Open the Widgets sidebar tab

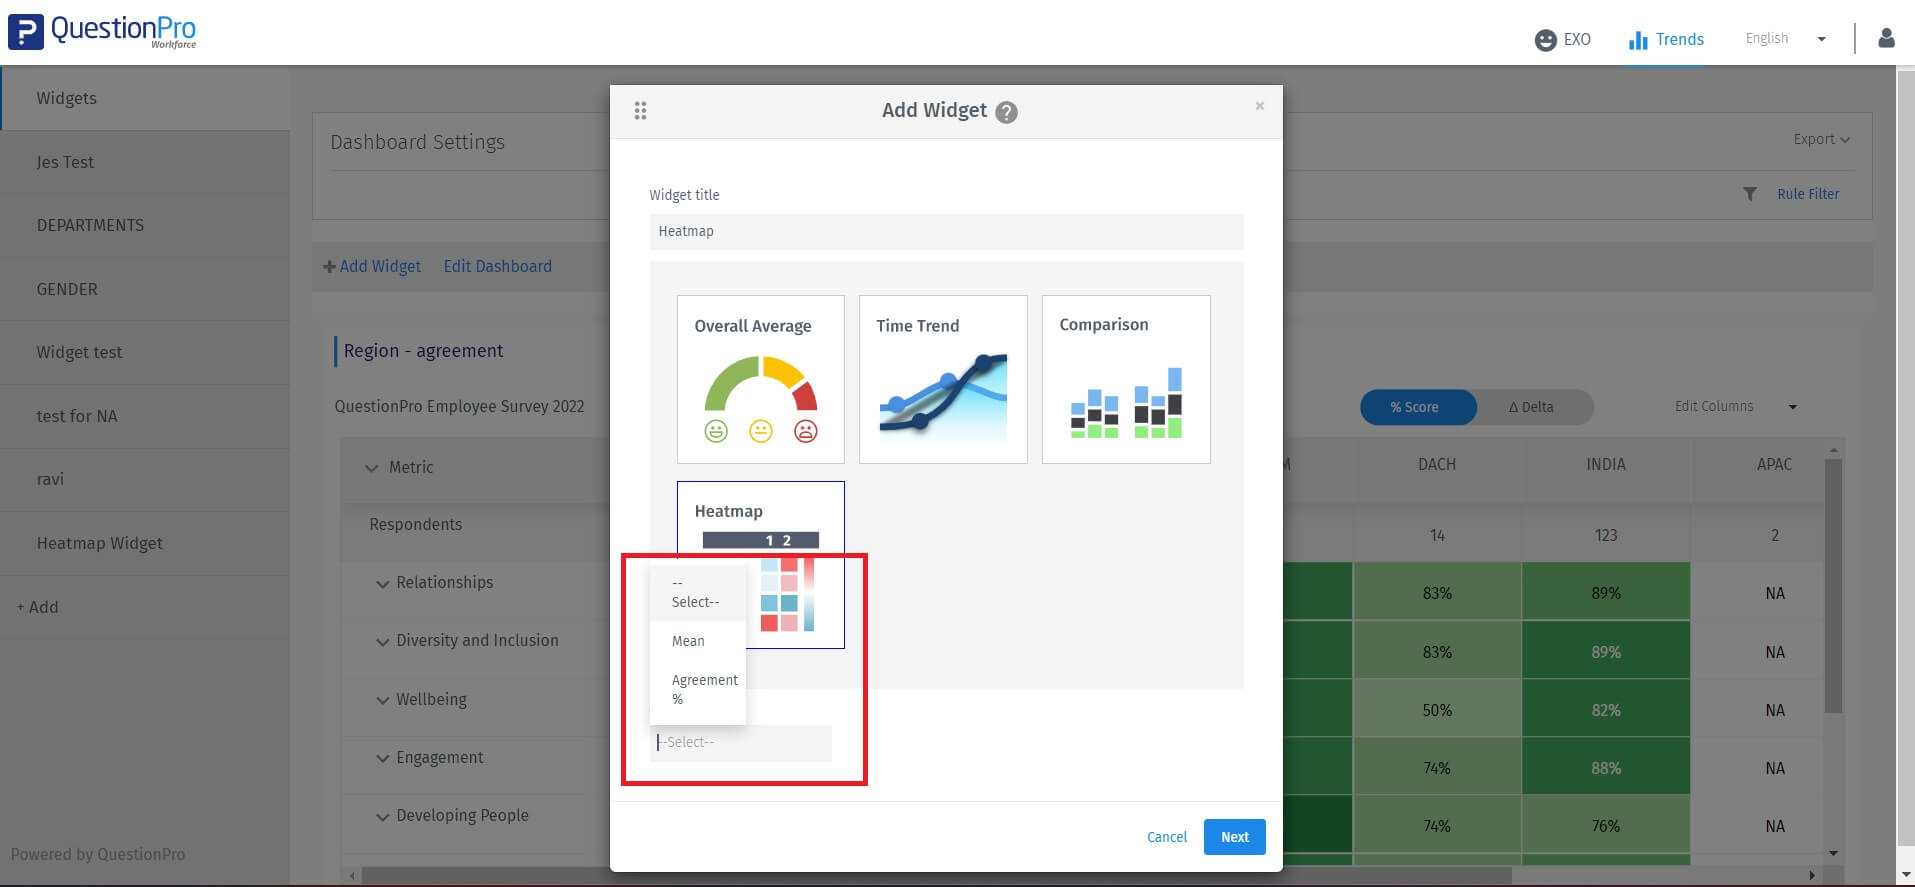[145, 98]
